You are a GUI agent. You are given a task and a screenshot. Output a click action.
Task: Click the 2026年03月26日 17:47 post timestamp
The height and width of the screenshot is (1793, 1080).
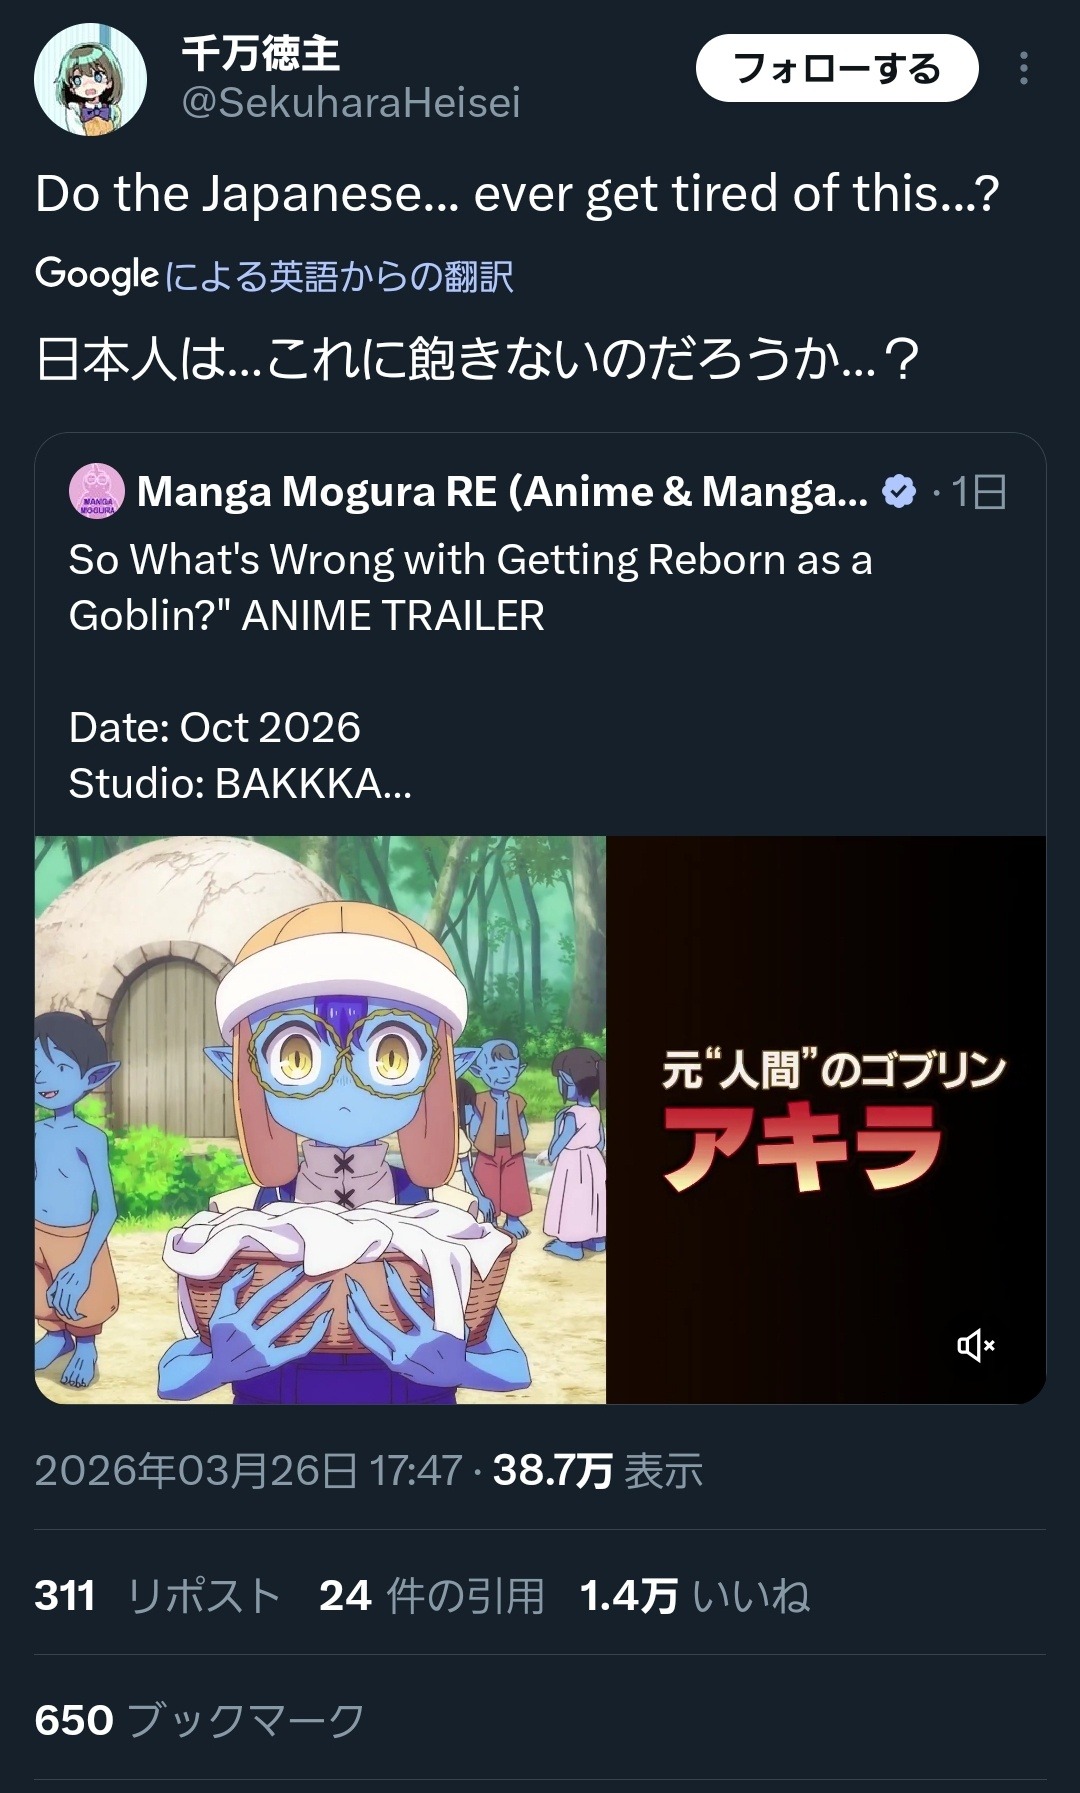pos(248,1471)
